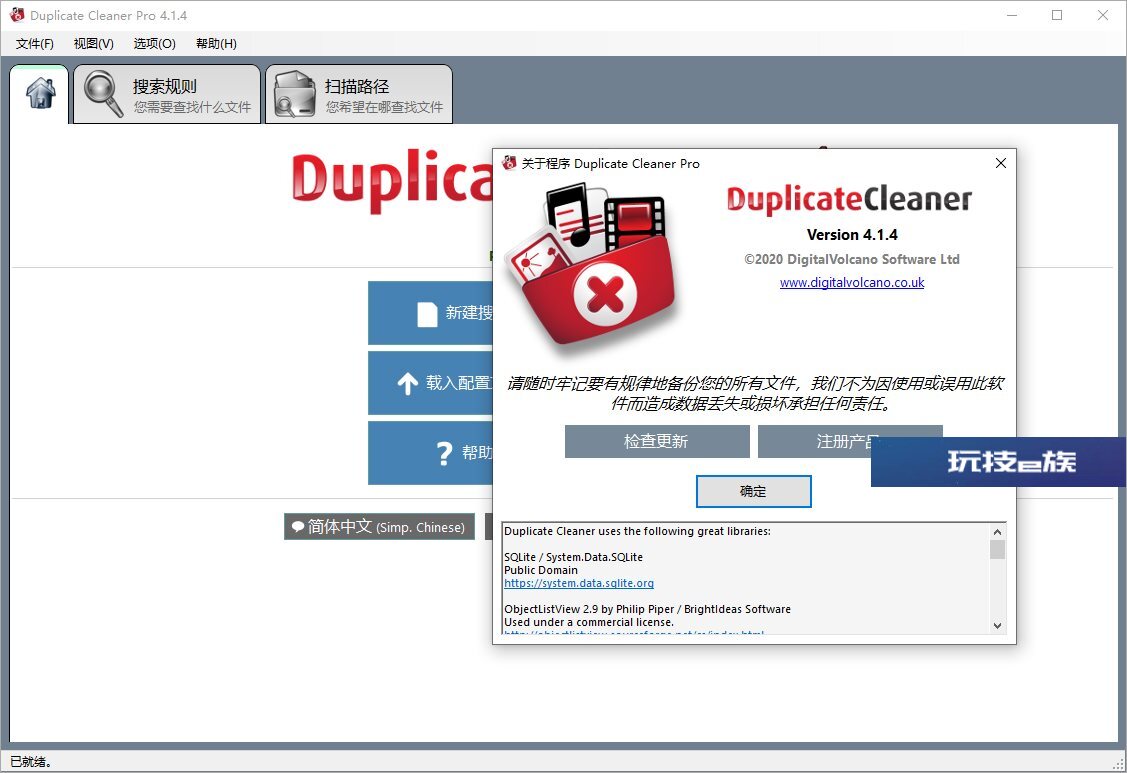The width and height of the screenshot is (1127, 773).
Task: Click the large red folder logo image
Action: coord(591,272)
